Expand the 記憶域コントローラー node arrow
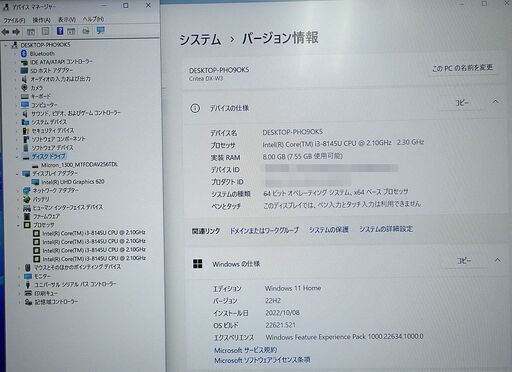The height and width of the screenshot is (372, 512). pos(19,302)
